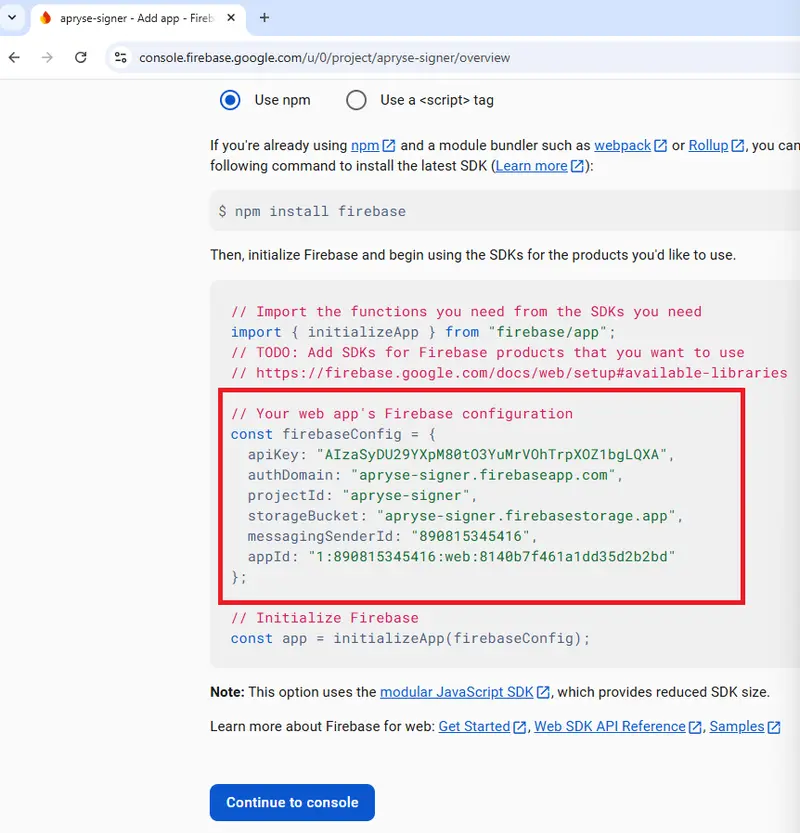The width and height of the screenshot is (800, 833).
Task: Open the Samples link
Action: coord(737,726)
